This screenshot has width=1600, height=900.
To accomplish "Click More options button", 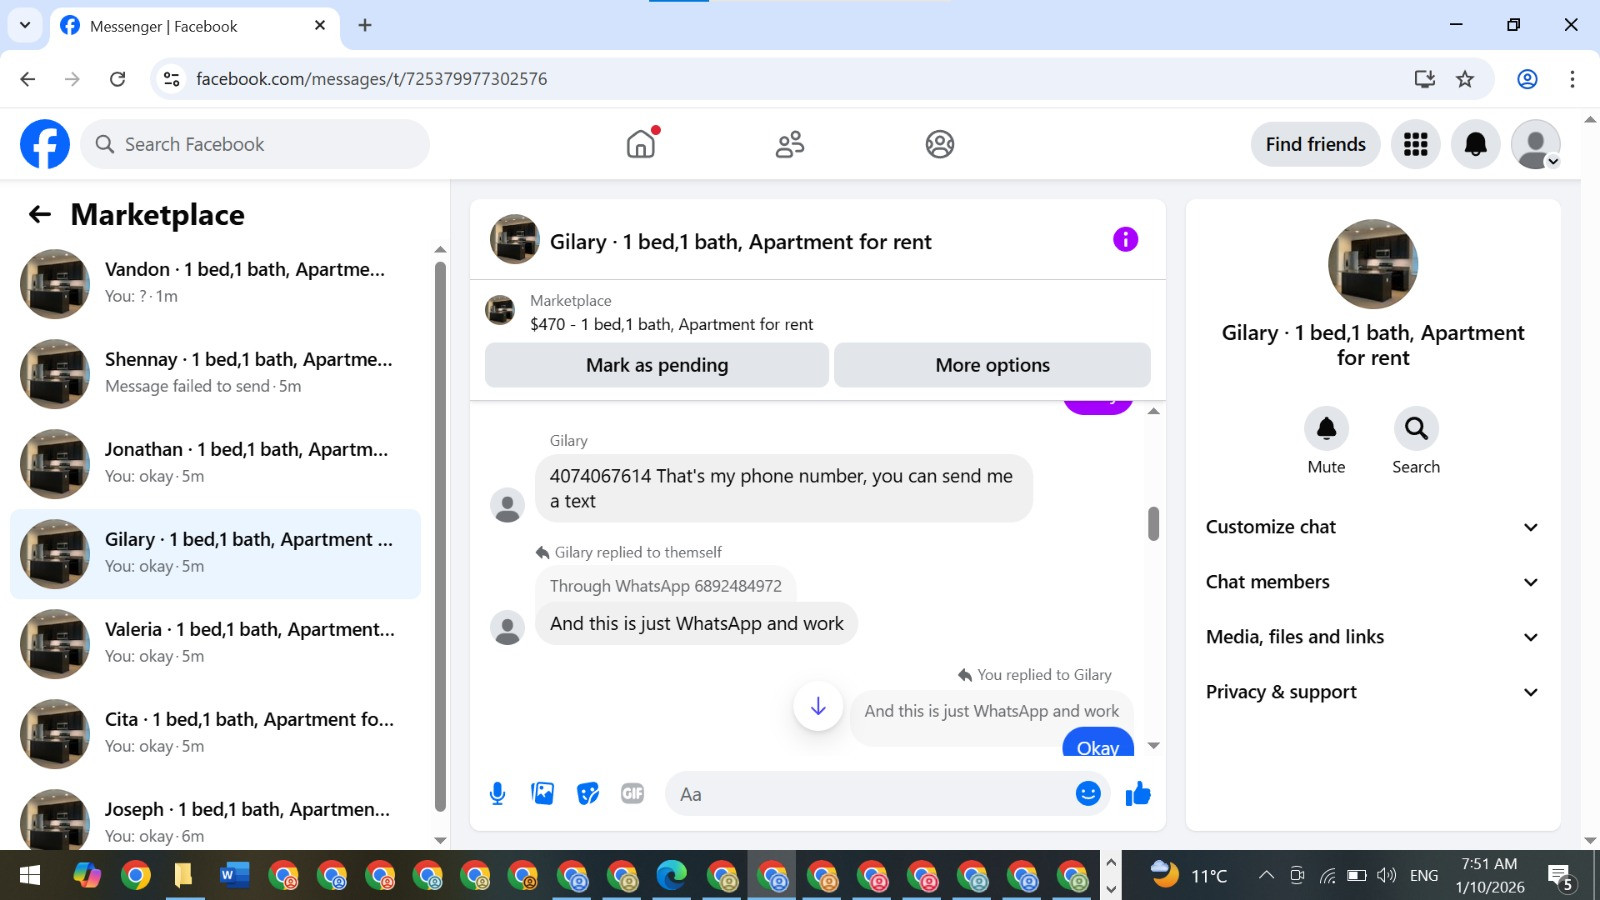I will [x=992, y=365].
